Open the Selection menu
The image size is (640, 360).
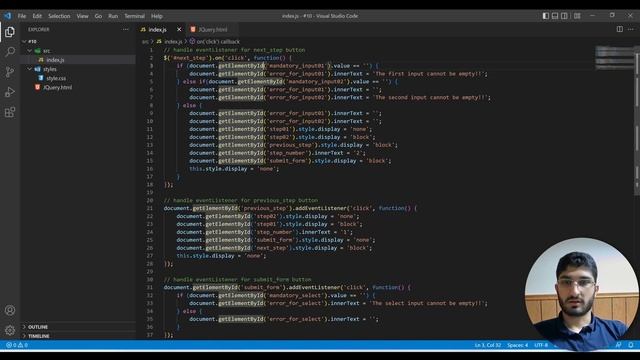point(59,16)
